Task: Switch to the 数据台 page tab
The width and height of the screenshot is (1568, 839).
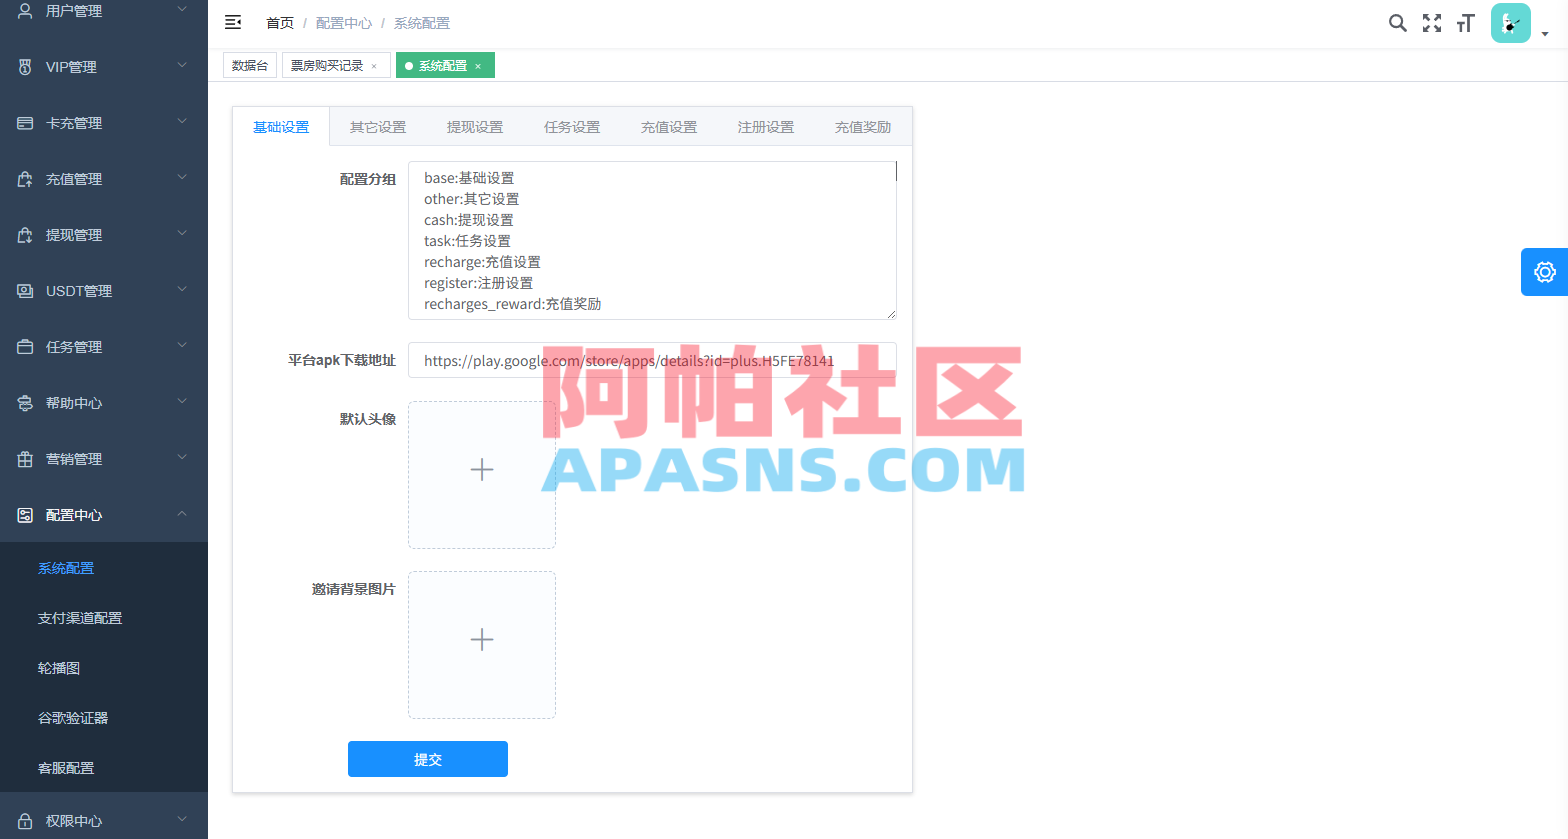Action: coord(250,65)
